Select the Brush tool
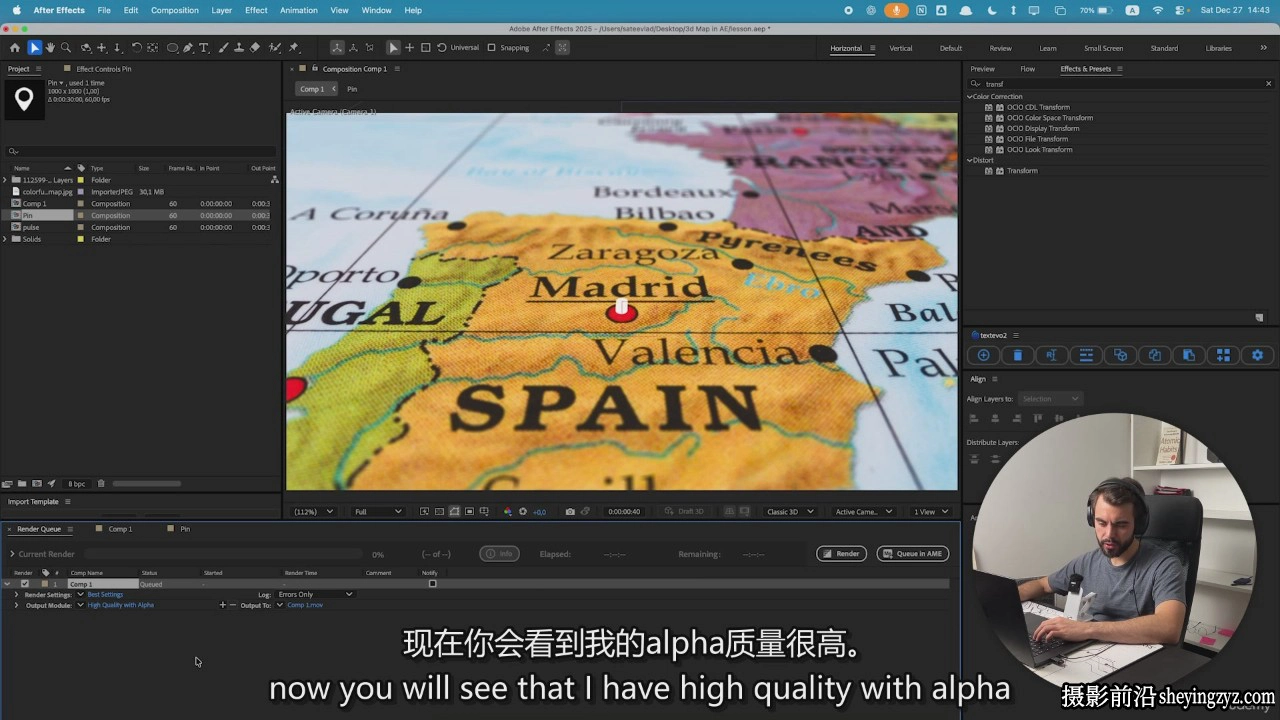The width and height of the screenshot is (1280, 720). (x=223, y=47)
